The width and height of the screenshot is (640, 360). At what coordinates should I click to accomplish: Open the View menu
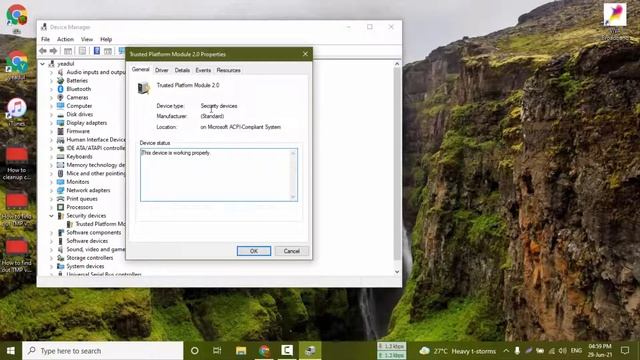(x=87, y=39)
